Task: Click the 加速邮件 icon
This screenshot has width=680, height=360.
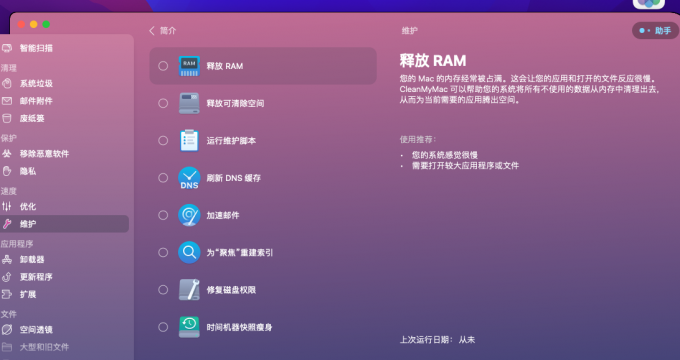Action: (189, 215)
